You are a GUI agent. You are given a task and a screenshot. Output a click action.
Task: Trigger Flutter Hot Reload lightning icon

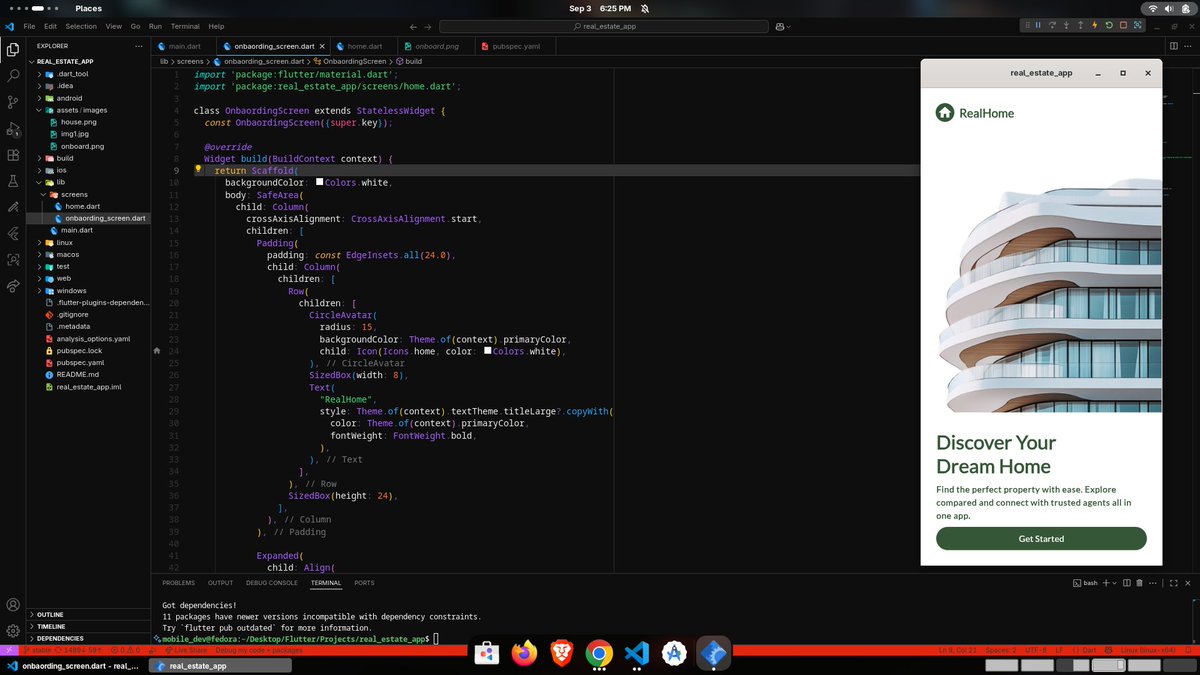tap(1095, 25)
